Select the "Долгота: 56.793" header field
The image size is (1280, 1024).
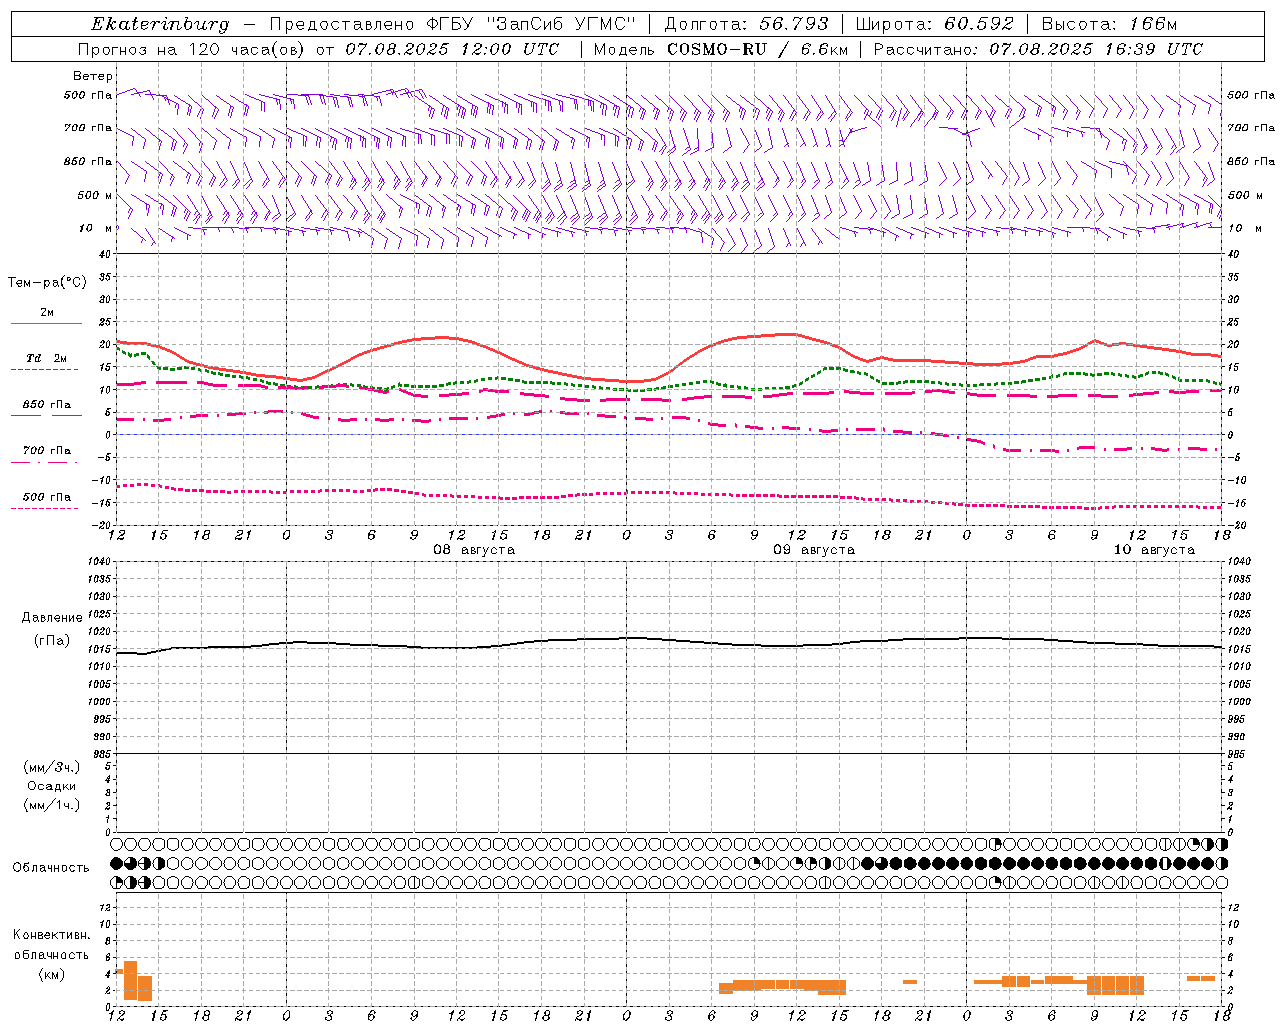click(747, 24)
